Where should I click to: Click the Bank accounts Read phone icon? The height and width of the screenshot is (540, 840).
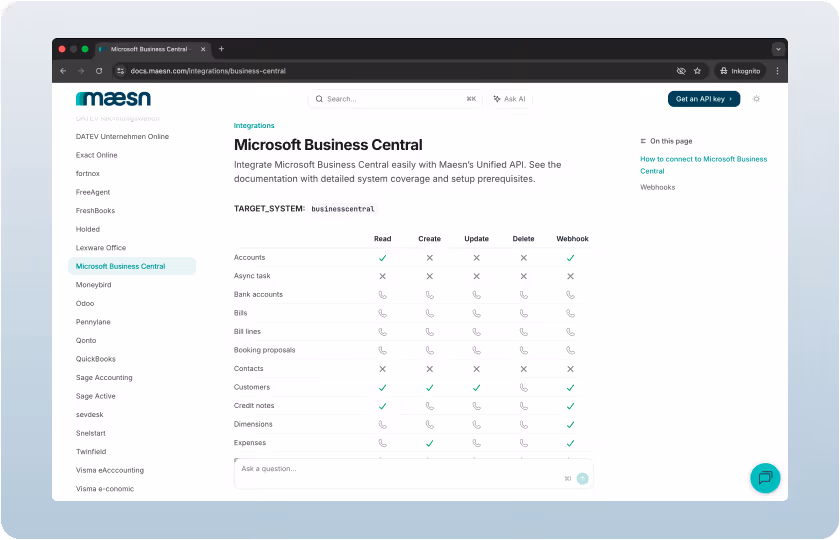(x=382, y=295)
